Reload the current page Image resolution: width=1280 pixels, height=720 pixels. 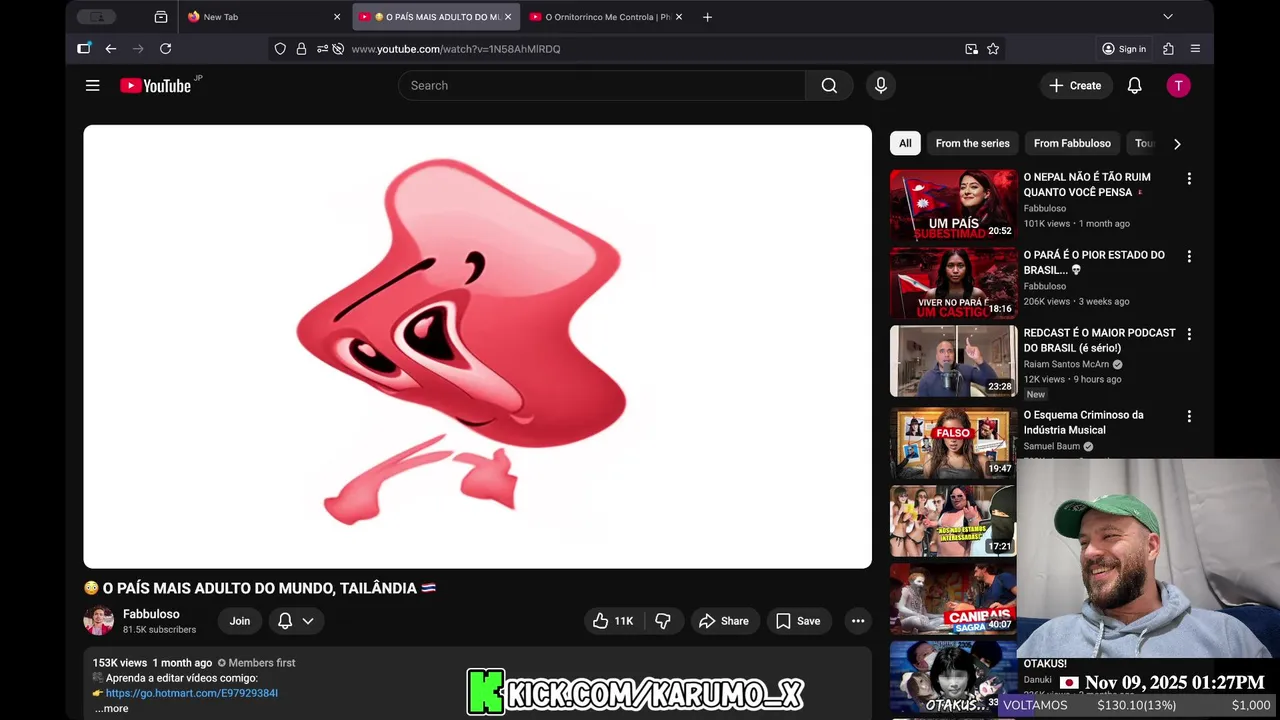[166, 49]
